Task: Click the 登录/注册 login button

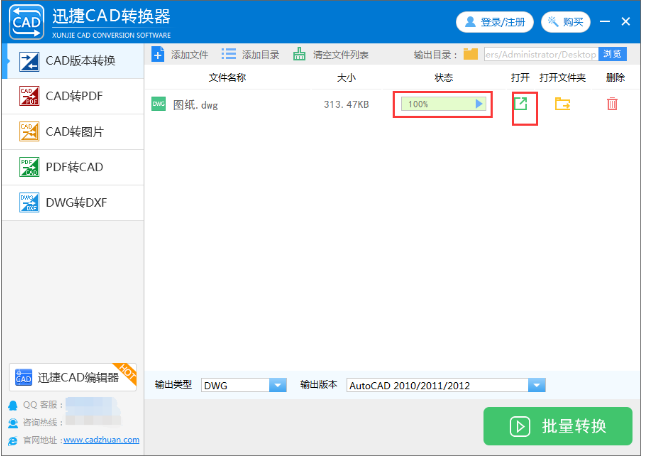Action: tap(495, 22)
